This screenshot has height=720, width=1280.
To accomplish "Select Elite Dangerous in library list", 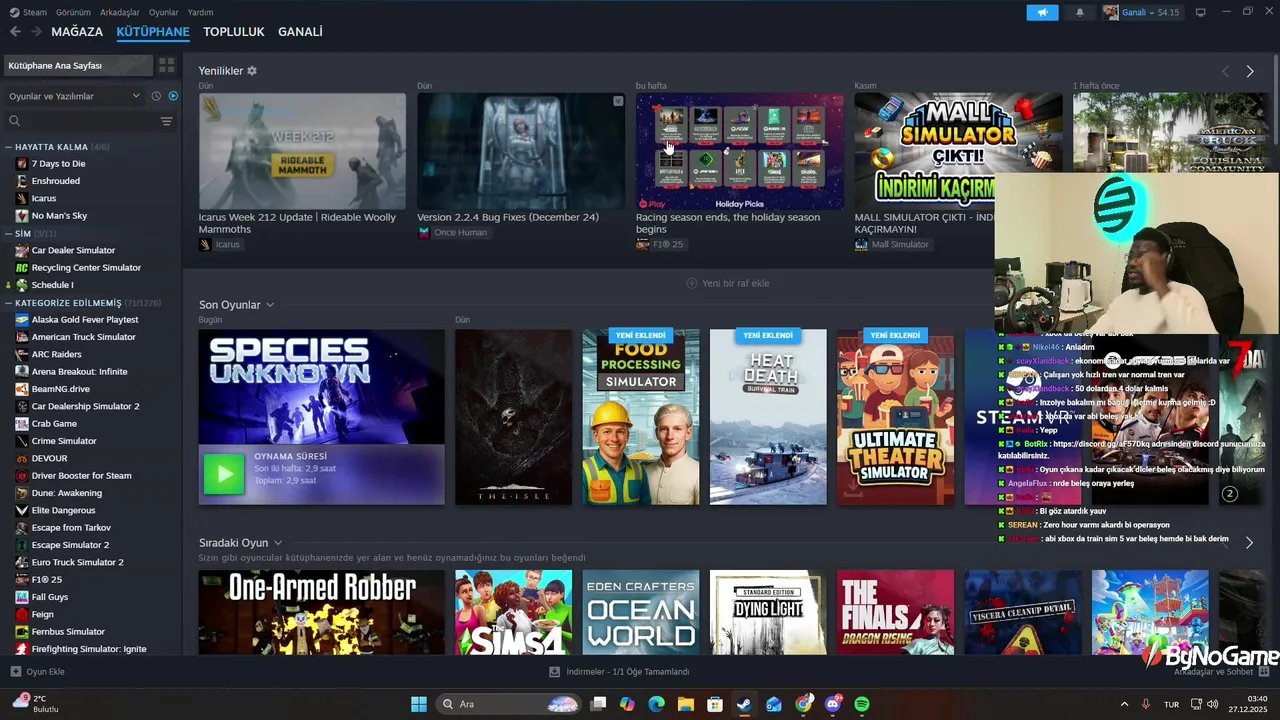I will [x=63, y=510].
